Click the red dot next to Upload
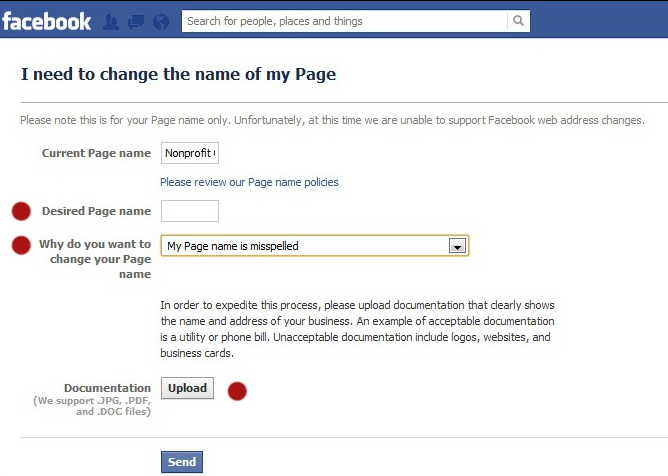This screenshot has width=668, height=476. coord(237,391)
